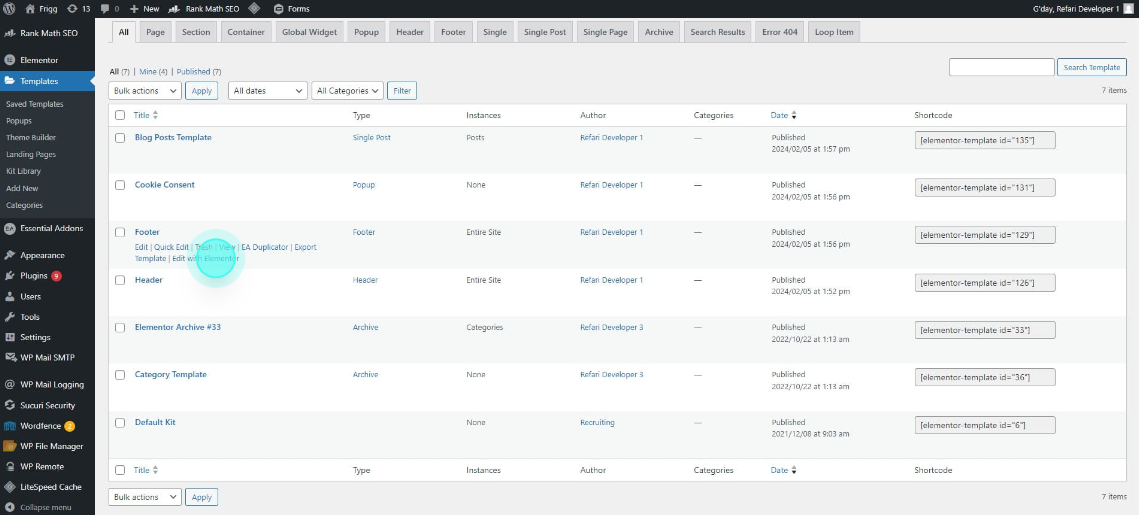The width and height of the screenshot is (1139, 515).
Task: Open the Elementor sidebar icon
Action: pyautogui.click(x=9, y=60)
